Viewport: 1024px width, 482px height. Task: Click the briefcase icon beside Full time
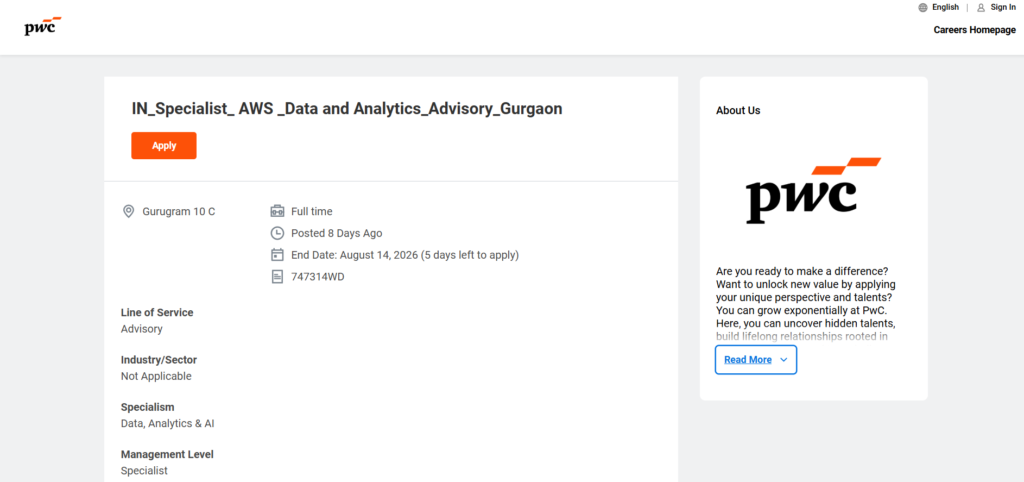coord(278,211)
